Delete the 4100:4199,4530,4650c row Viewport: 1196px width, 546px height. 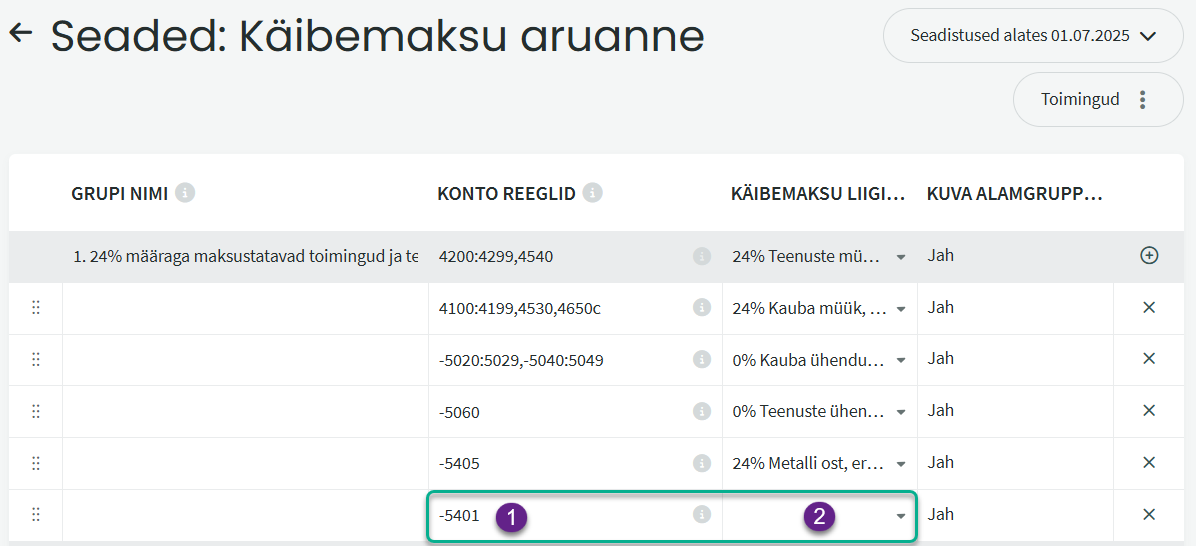[x=1149, y=308]
